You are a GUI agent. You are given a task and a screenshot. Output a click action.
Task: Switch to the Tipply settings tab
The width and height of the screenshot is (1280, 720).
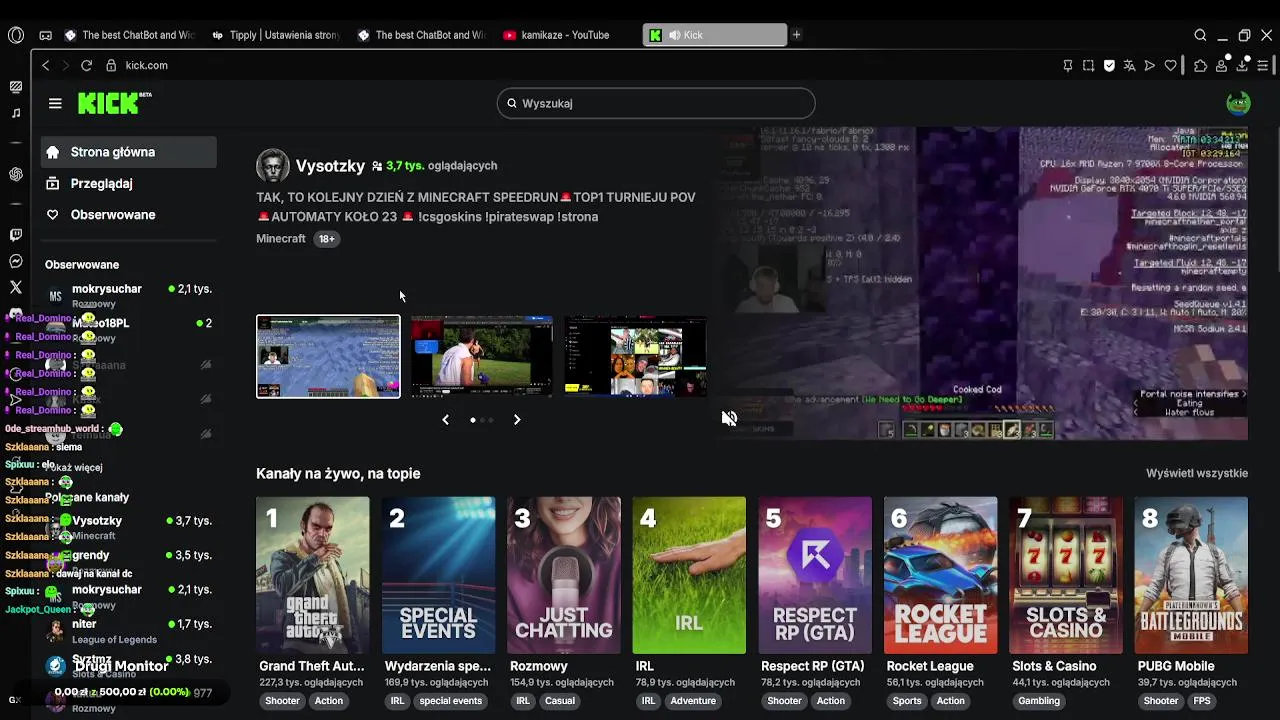tap(275, 35)
